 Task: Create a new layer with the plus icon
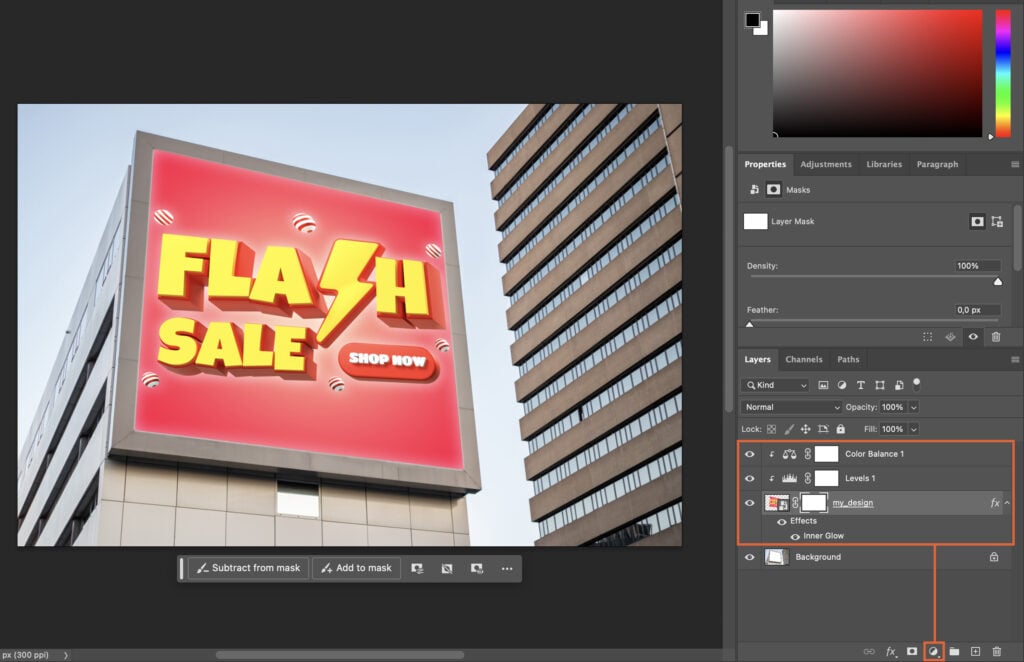click(976, 650)
